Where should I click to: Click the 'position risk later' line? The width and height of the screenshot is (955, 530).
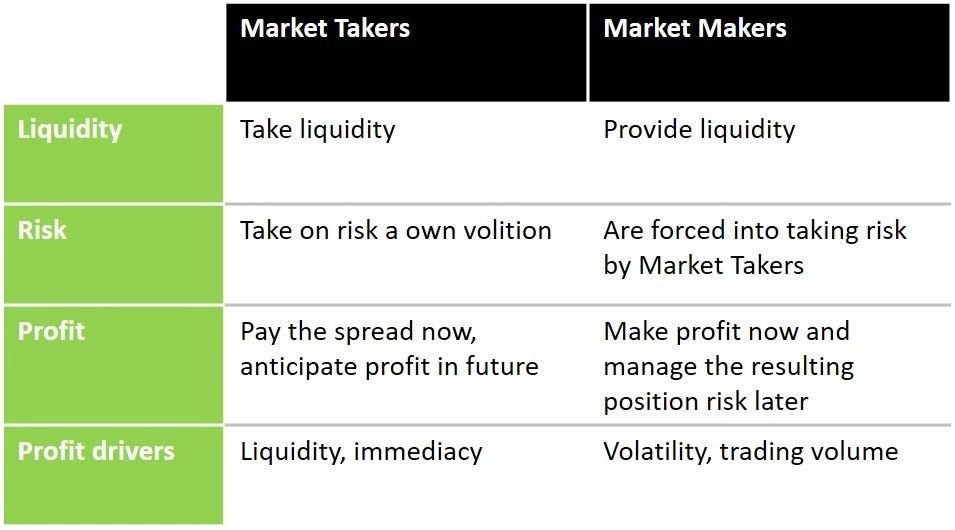tap(706, 402)
